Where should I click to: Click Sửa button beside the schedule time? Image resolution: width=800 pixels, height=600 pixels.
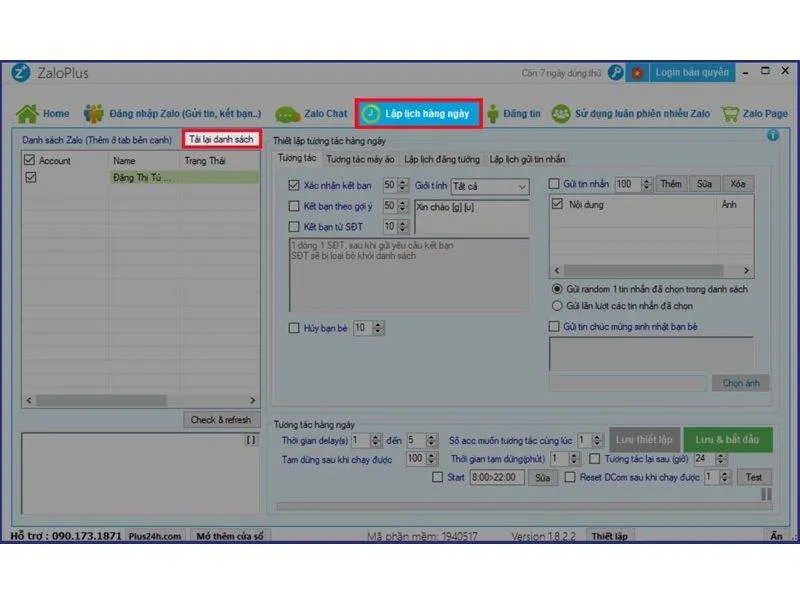coord(542,478)
